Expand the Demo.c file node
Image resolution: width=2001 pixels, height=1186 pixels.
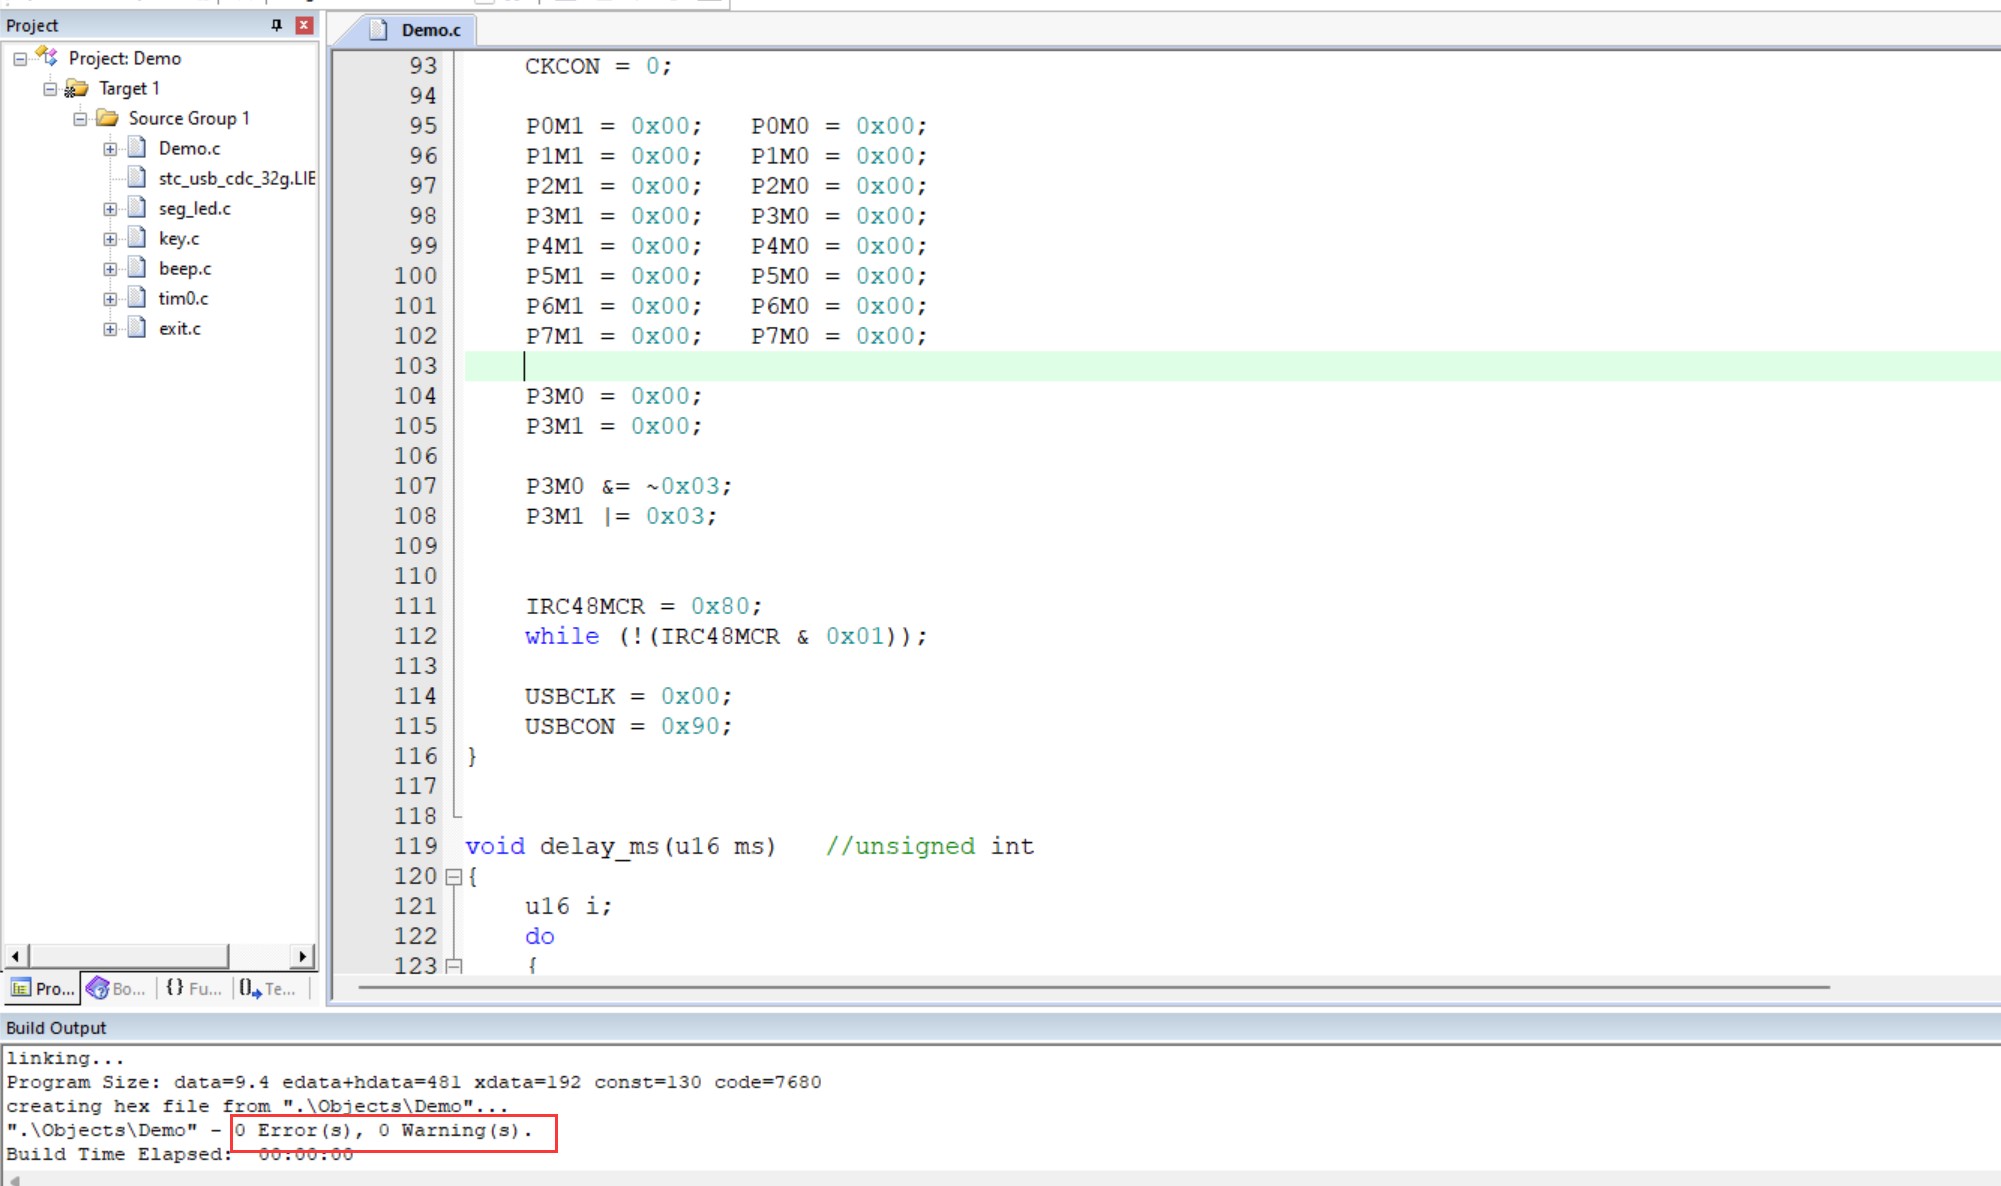coord(110,149)
